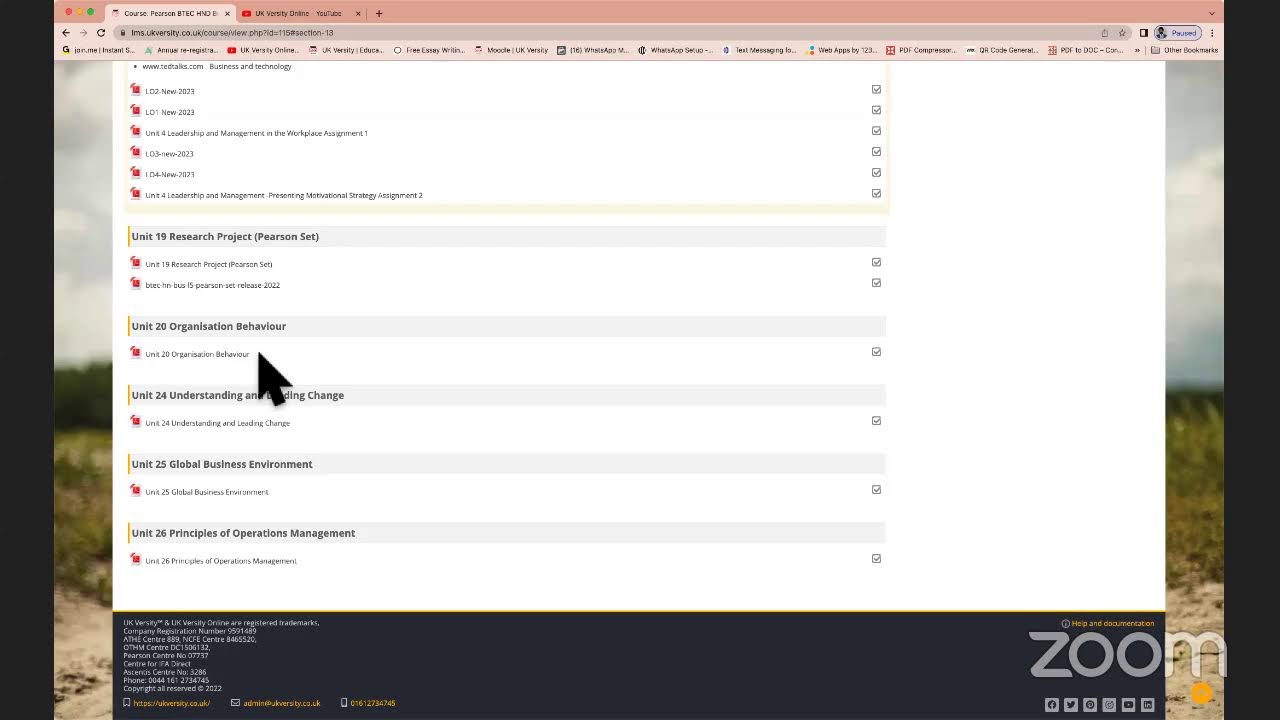This screenshot has width=1280, height=720.
Task: Share the page via the address bar share icon
Action: (1105, 32)
